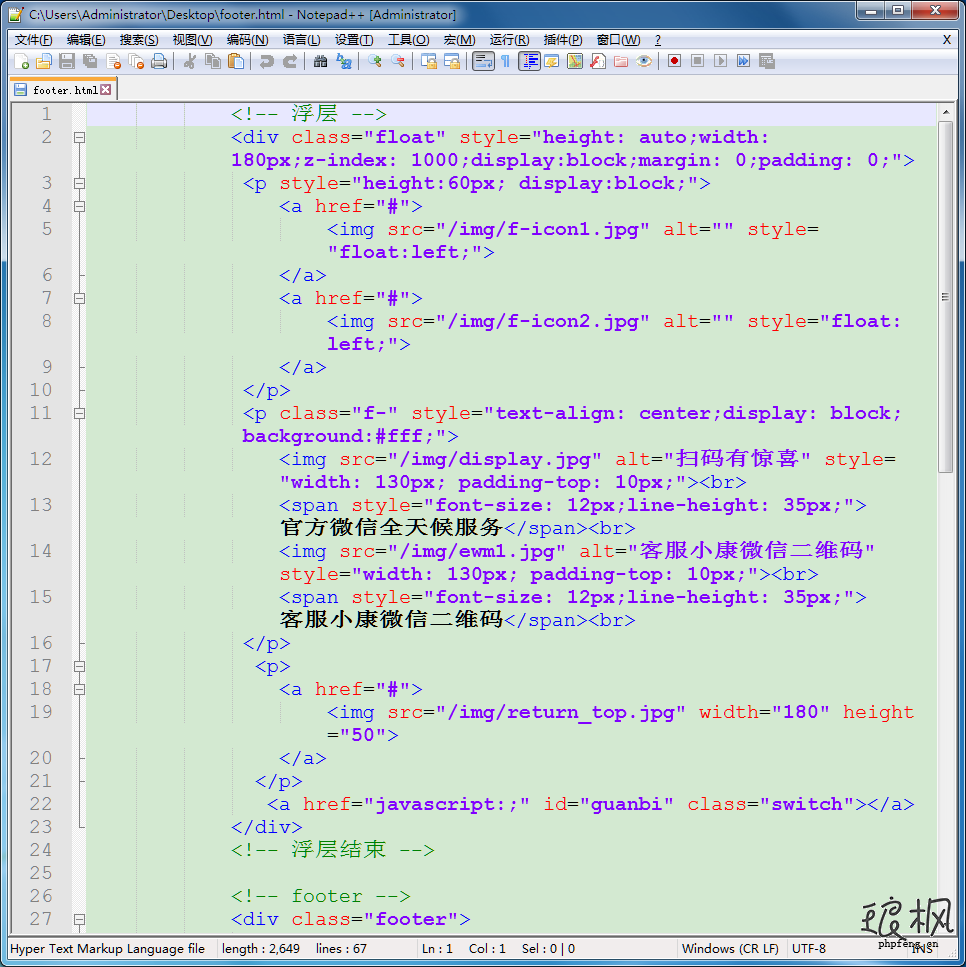This screenshot has height=967, width=966.
Task: Open the 编码(N) menu
Action: tap(247, 40)
